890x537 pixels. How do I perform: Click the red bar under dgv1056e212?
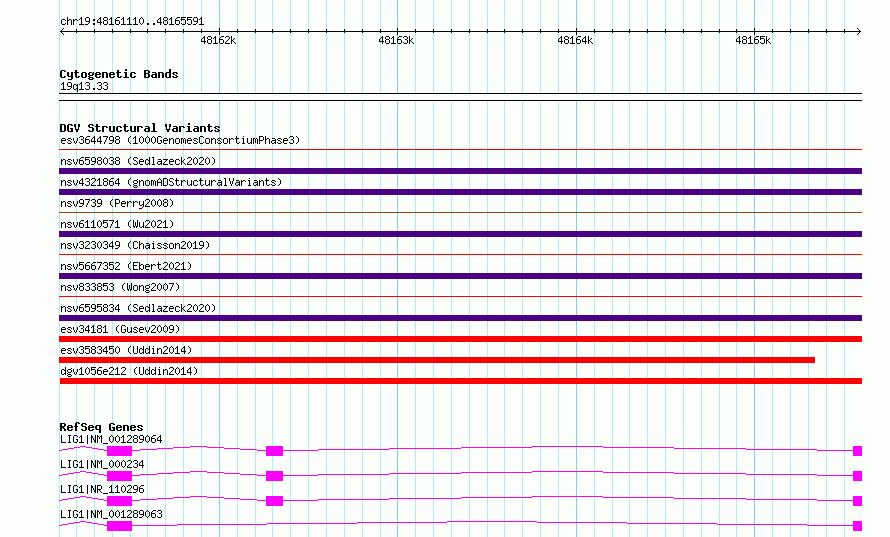[x=460, y=381]
